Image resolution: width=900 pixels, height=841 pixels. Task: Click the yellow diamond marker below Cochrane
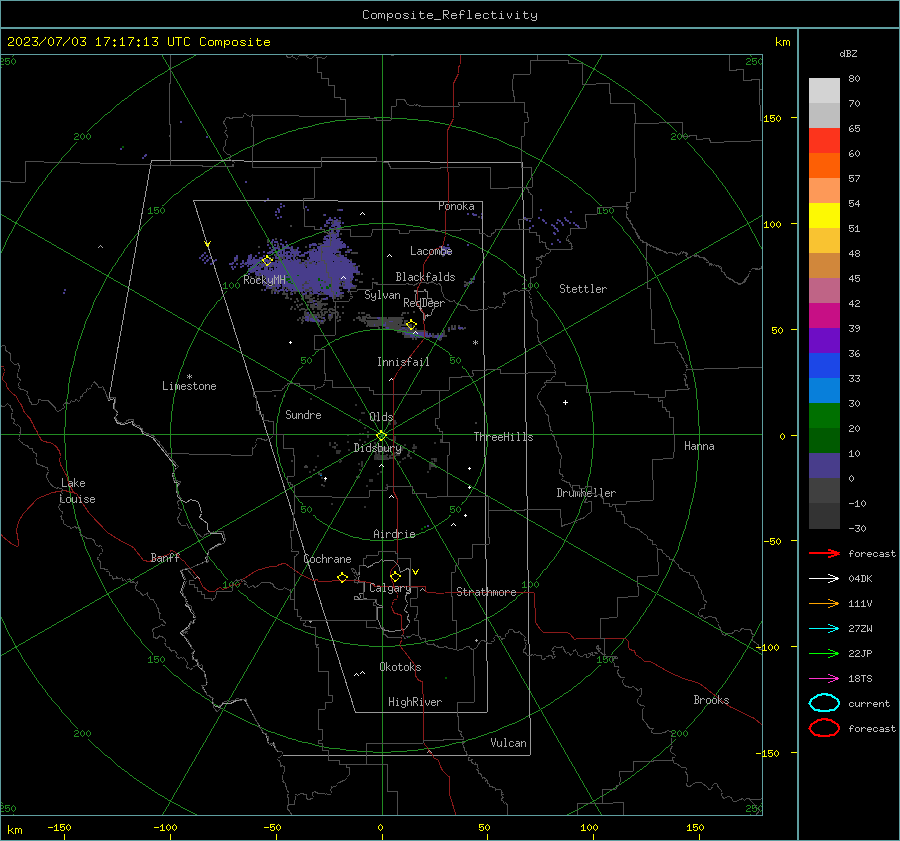pos(342,577)
